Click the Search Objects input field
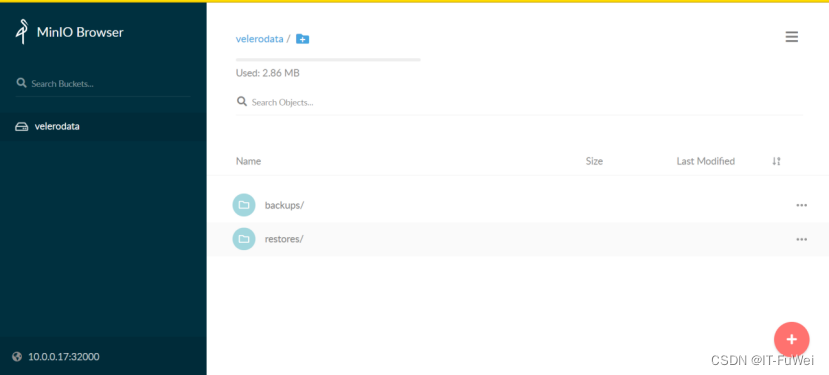Viewport: 829px width, 375px height. 519,102
